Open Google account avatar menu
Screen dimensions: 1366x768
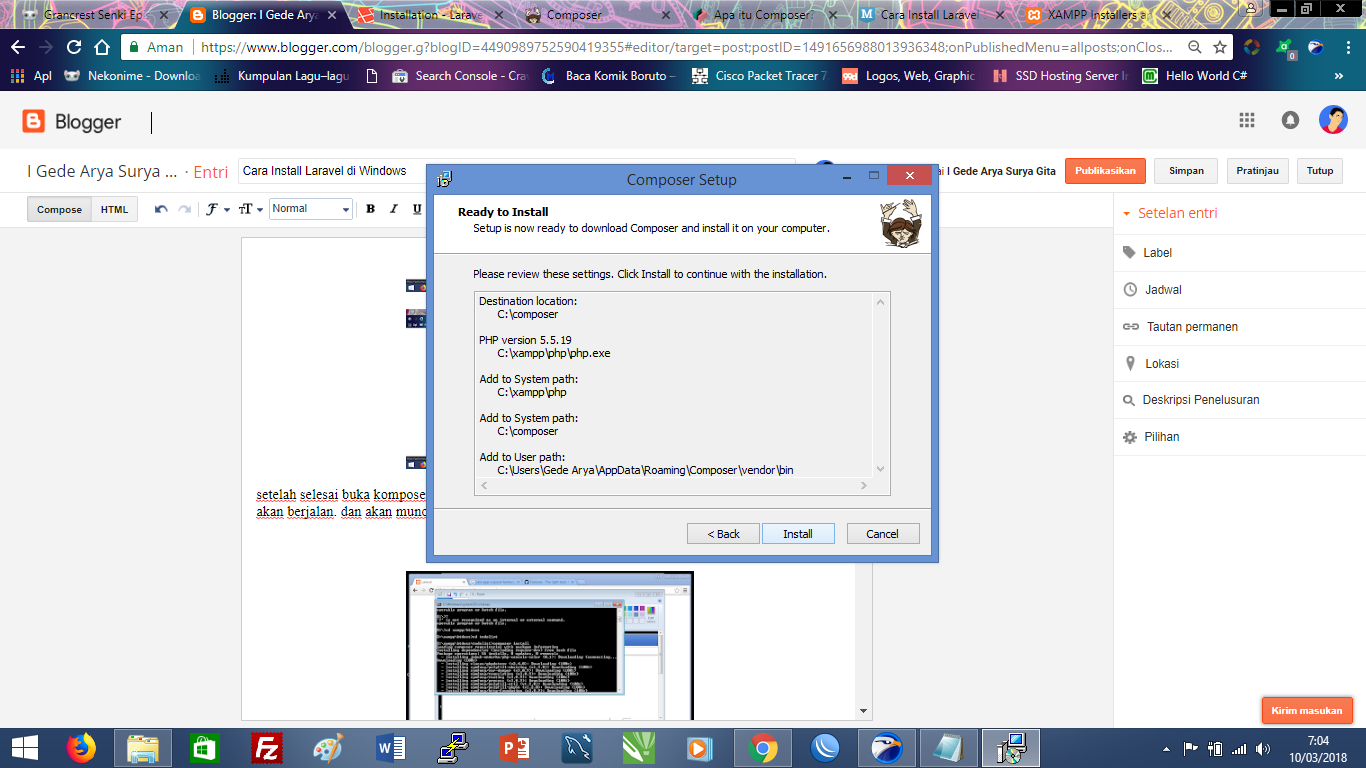(x=1333, y=120)
